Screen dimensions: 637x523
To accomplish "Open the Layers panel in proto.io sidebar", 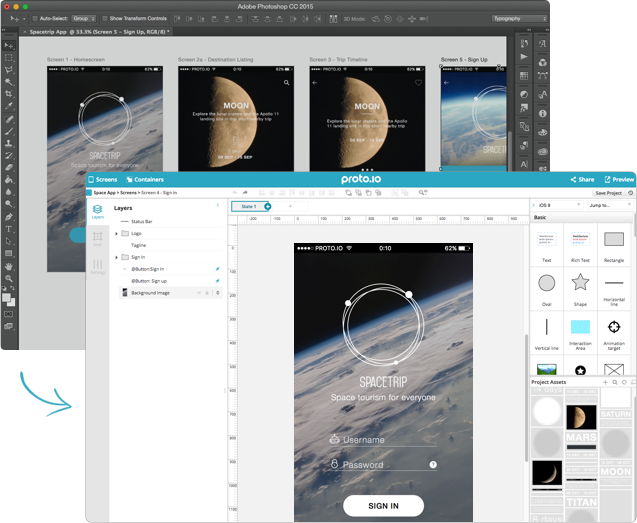I will click(x=98, y=211).
